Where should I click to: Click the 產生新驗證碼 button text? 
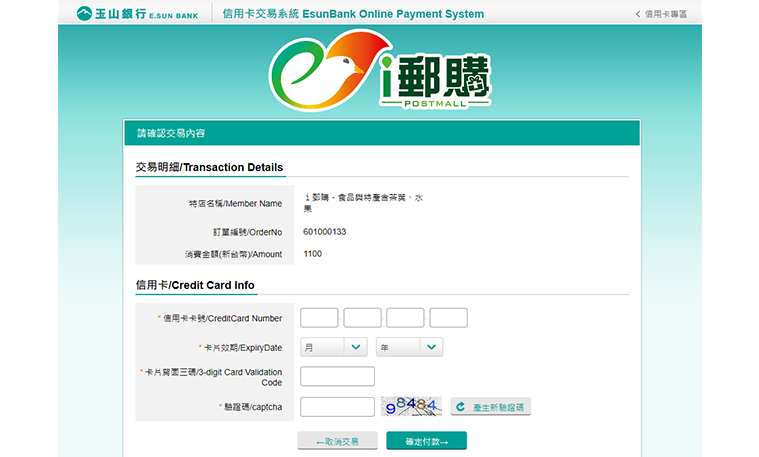pos(498,408)
